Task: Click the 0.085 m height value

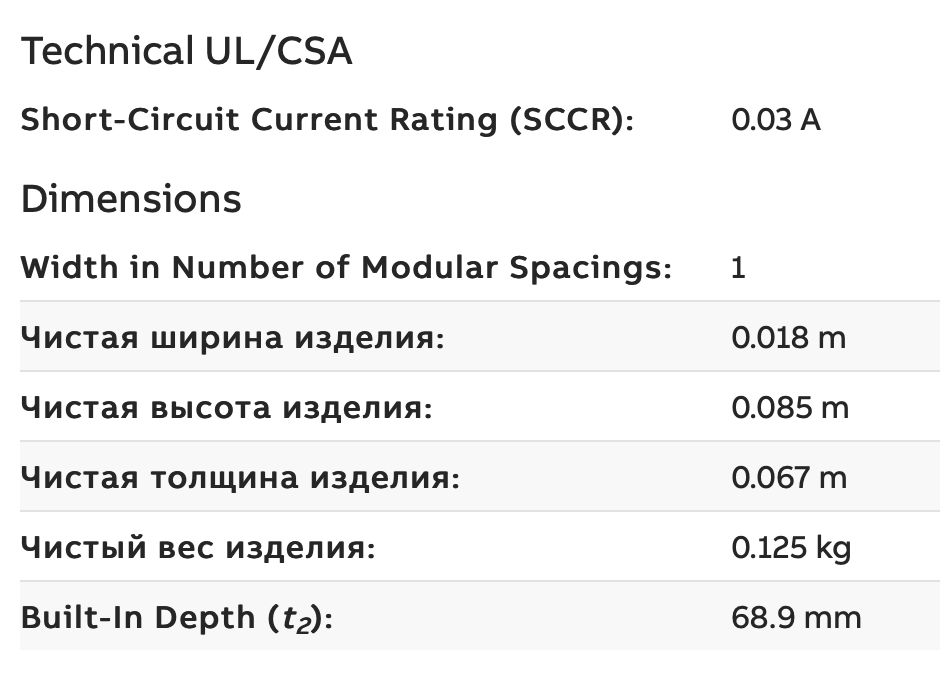Action: [790, 408]
